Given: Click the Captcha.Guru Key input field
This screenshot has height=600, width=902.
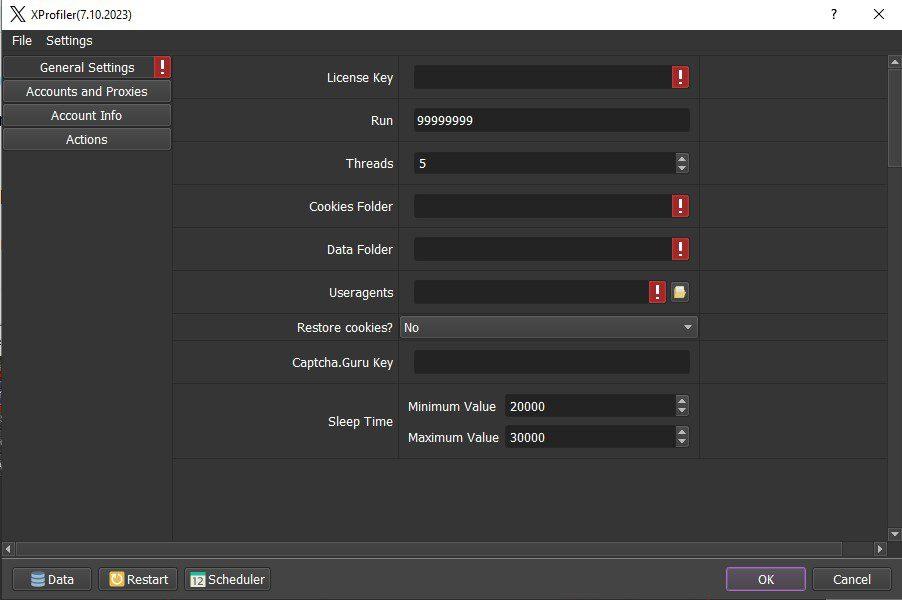Looking at the screenshot, I should pyautogui.click(x=552, y=362).
